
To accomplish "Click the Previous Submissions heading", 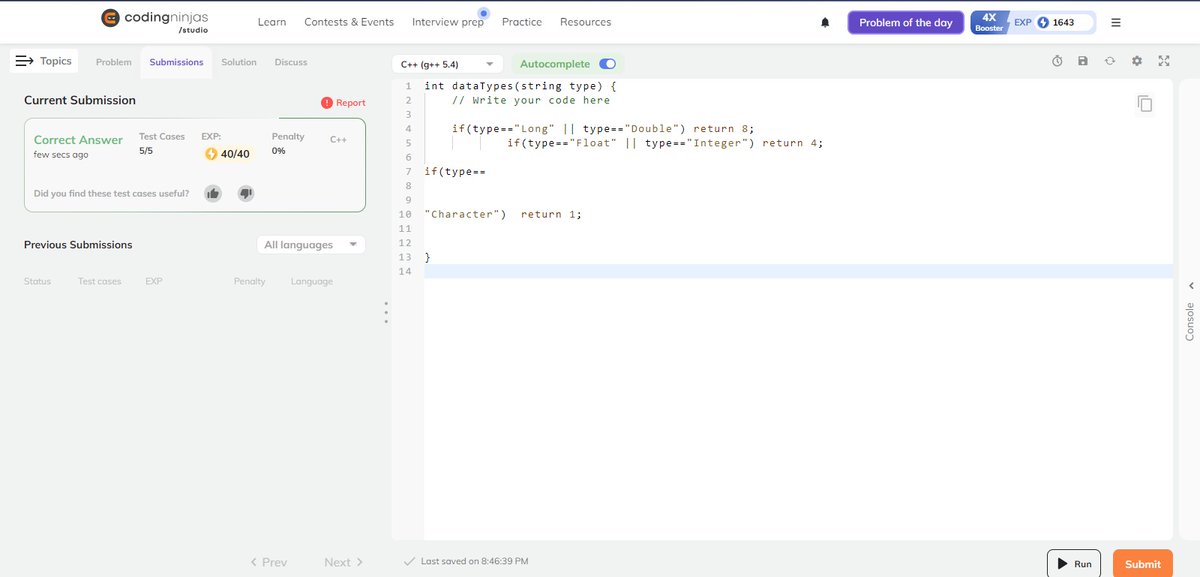I will tap(78, 245).
